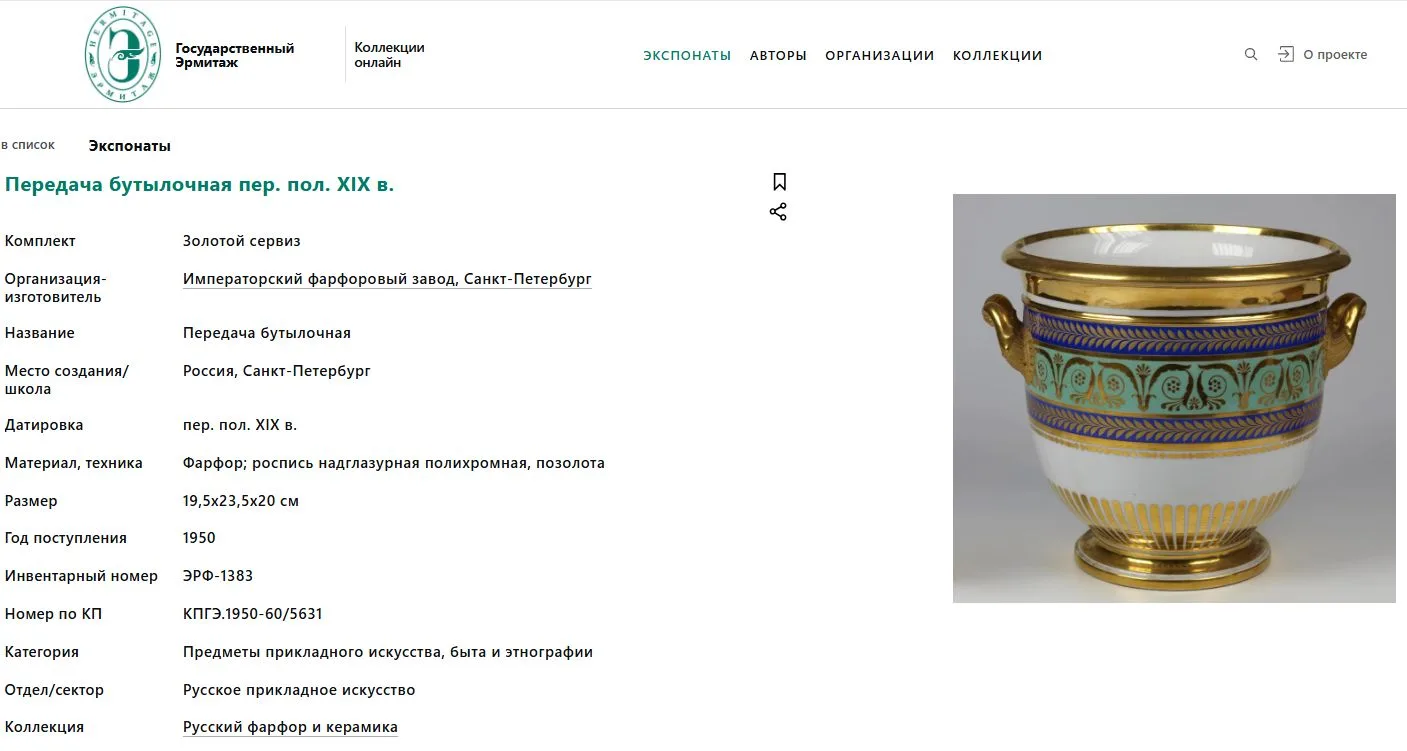The width and height of the screenshot is (1407, 751).
Task: Open the Императорский фарфоровый завод link
Action: coord(387,279)
